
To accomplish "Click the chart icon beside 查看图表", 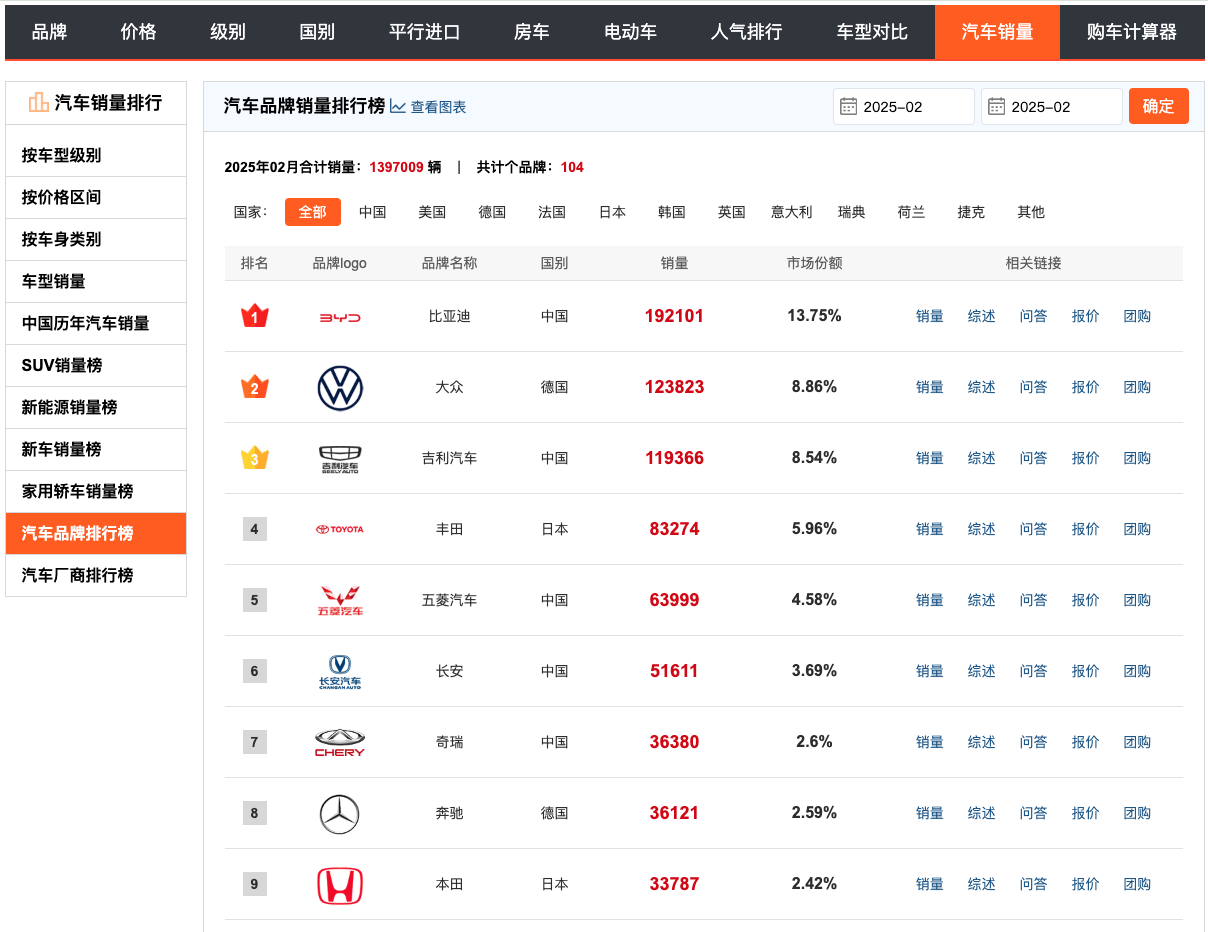I will (398, 107).
